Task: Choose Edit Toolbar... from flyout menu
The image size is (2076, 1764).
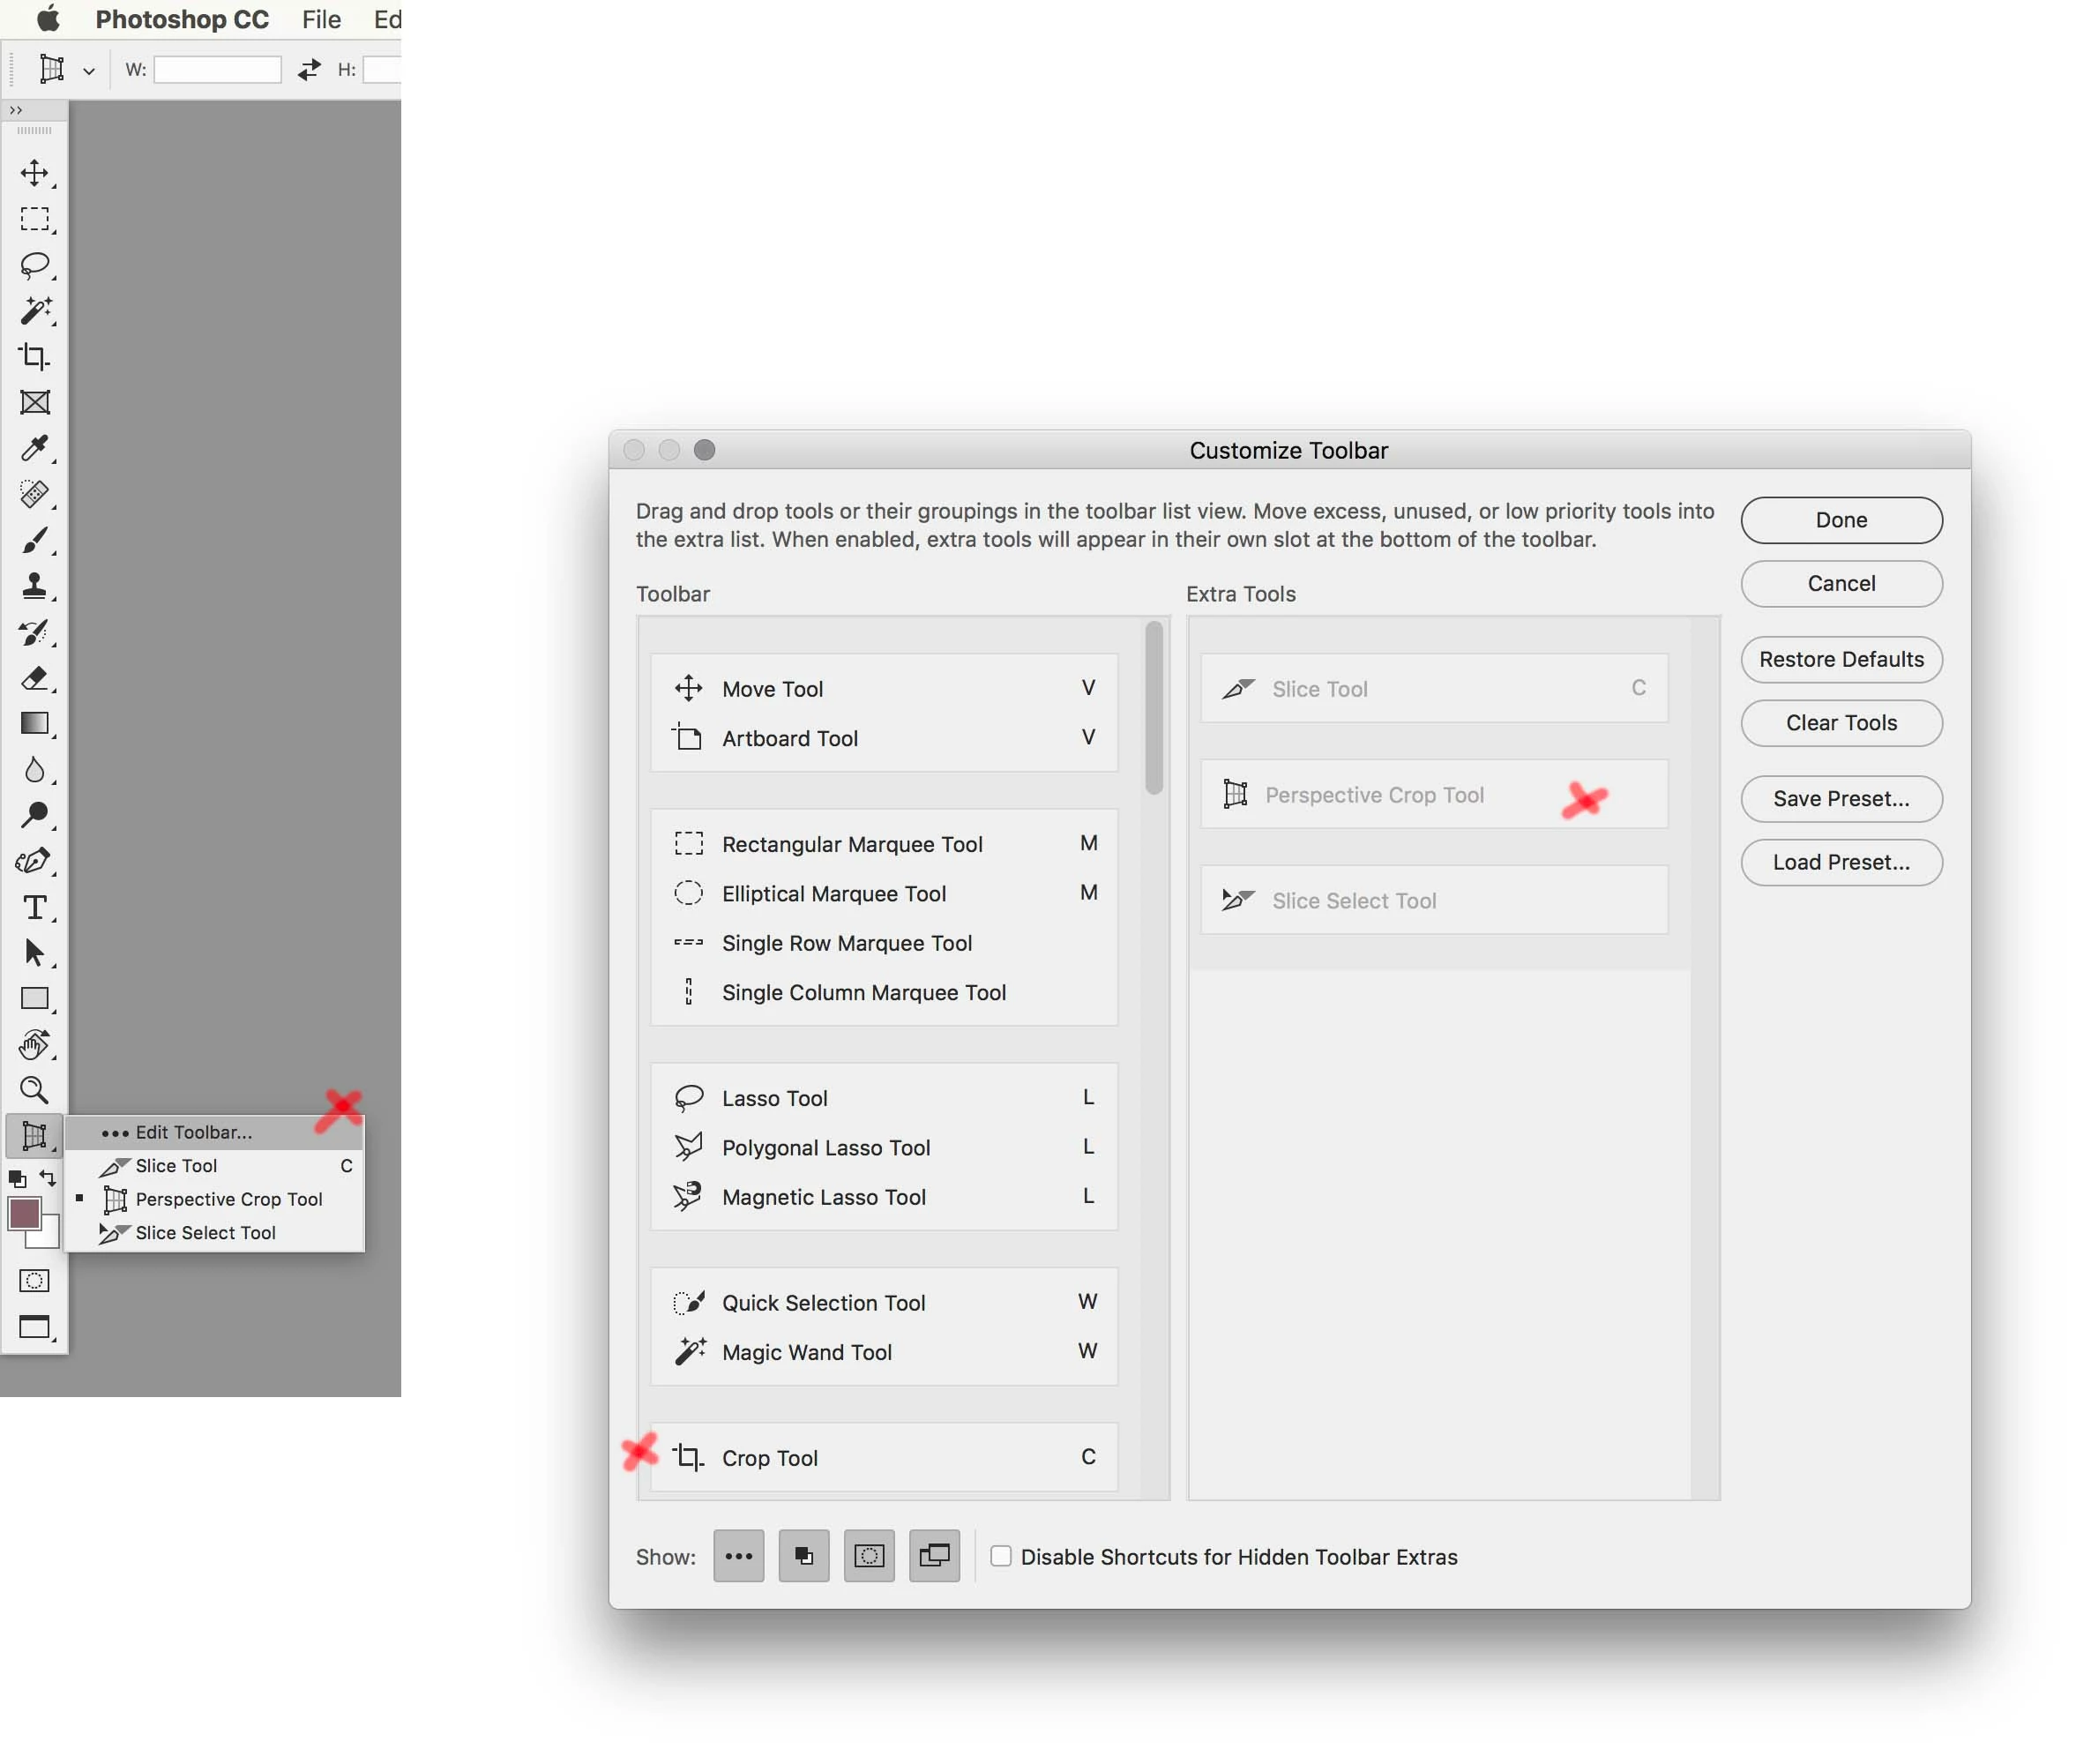Action: click(x=193, y=1132)
